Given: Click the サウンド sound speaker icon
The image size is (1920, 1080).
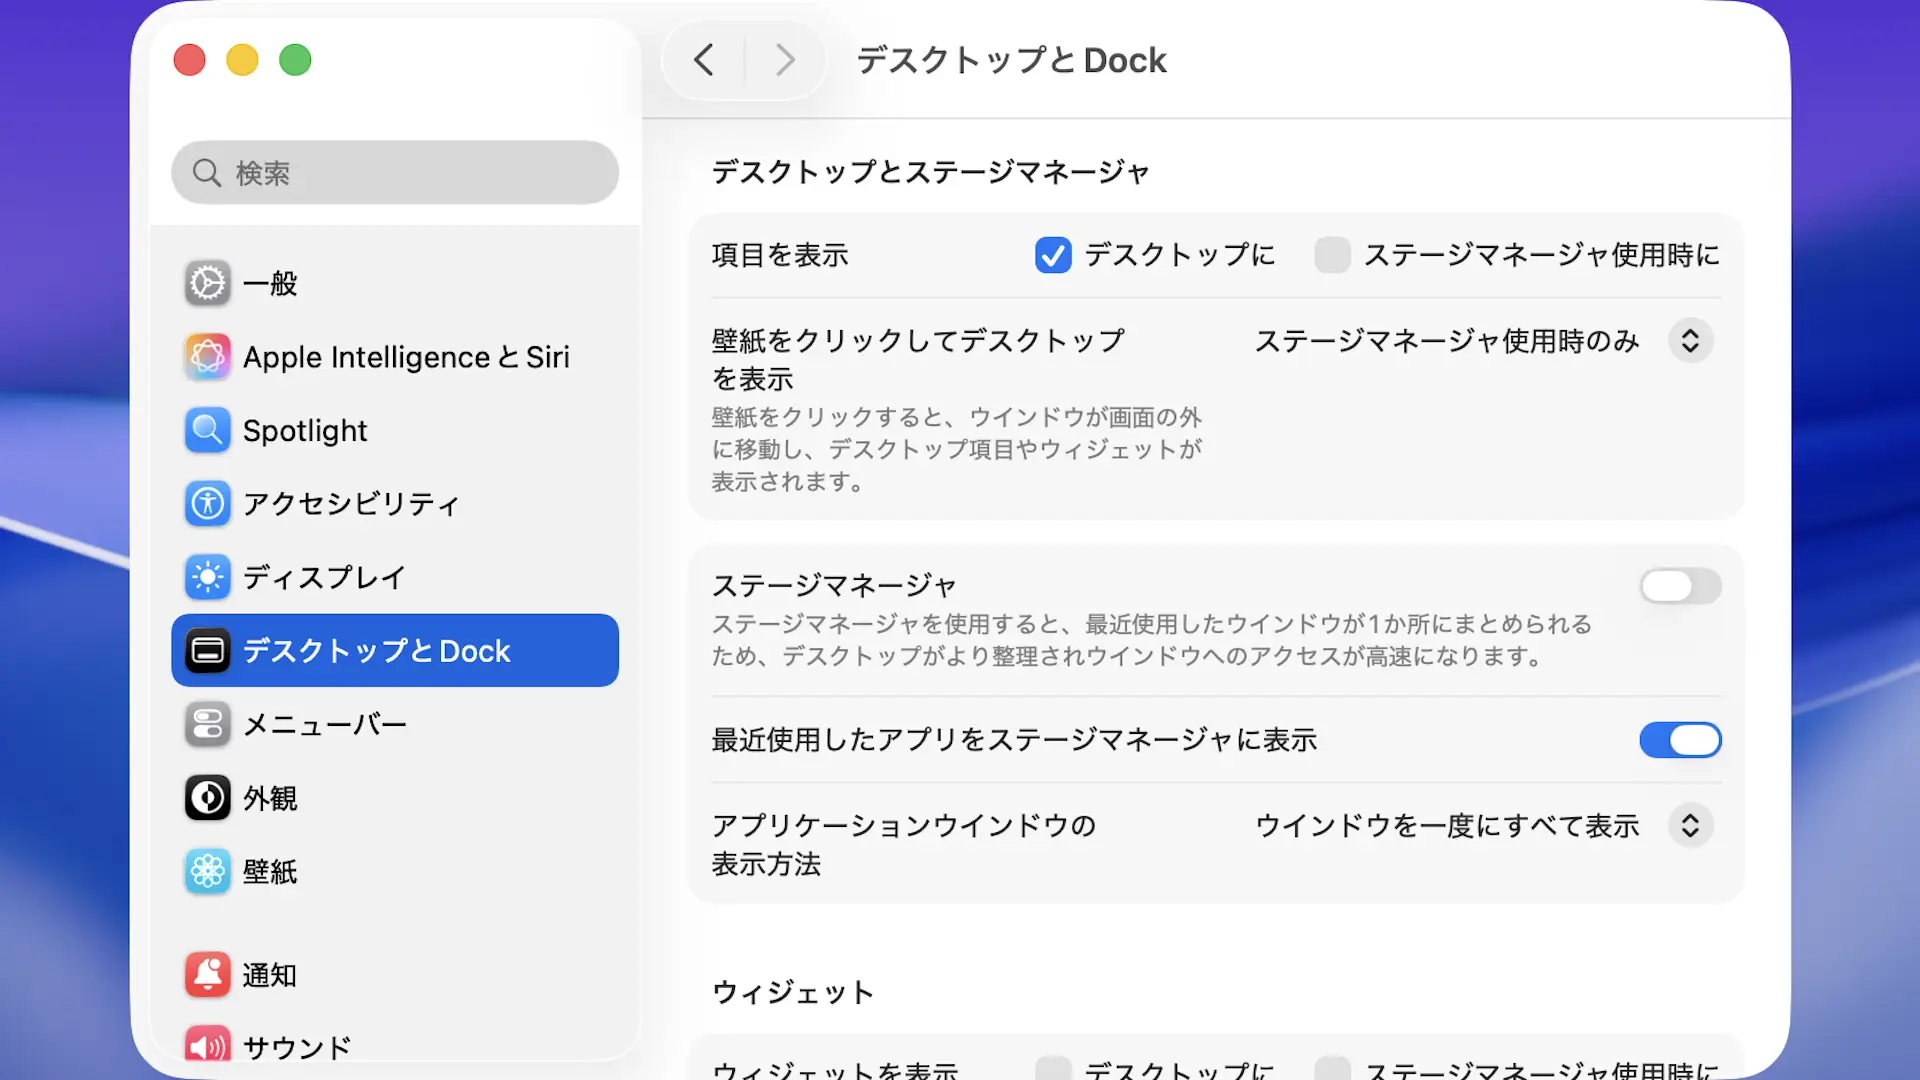Looking at the screenshot, I should point(208,1046).
